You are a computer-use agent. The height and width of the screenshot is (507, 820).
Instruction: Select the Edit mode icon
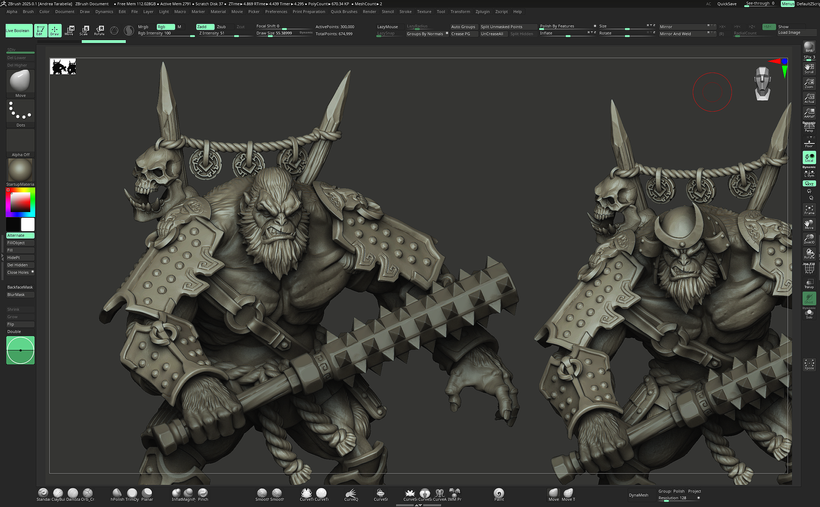tap(41, 30)
